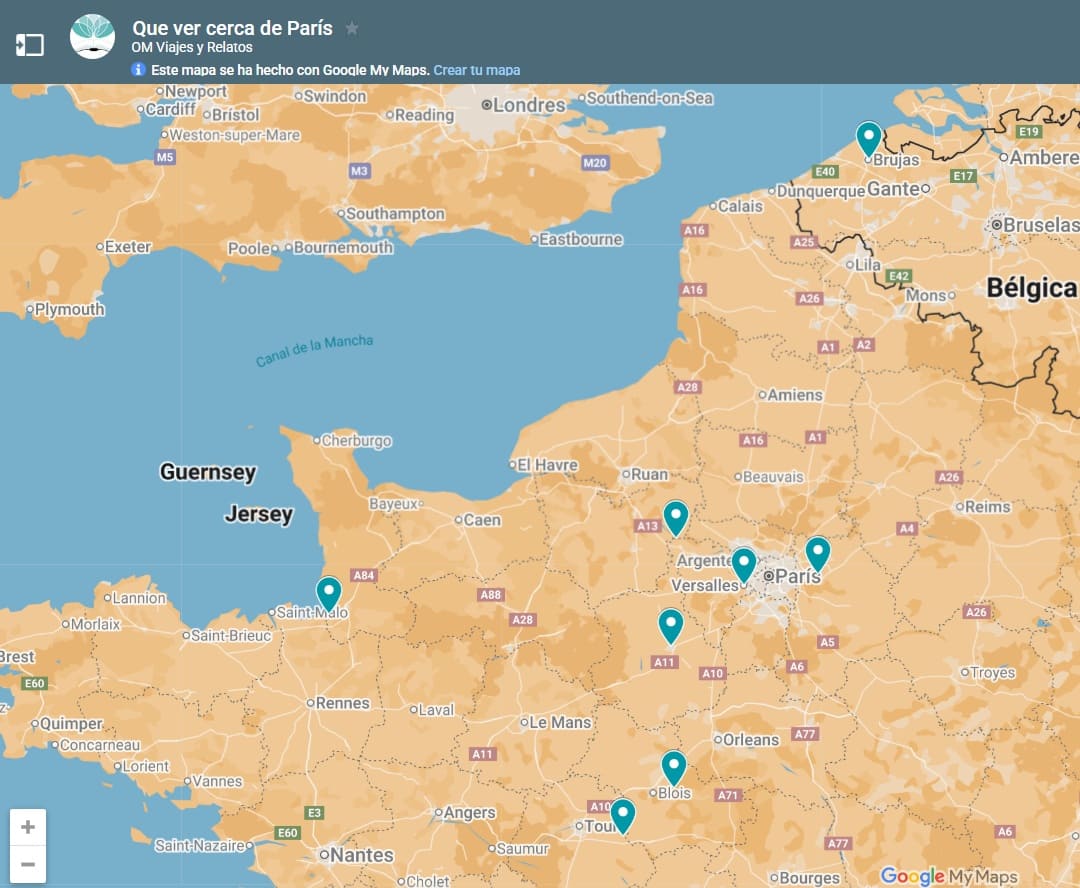Click the 'Bélgica' country label
This screenshot has height=888, width=1080.
coord(1031,288)
